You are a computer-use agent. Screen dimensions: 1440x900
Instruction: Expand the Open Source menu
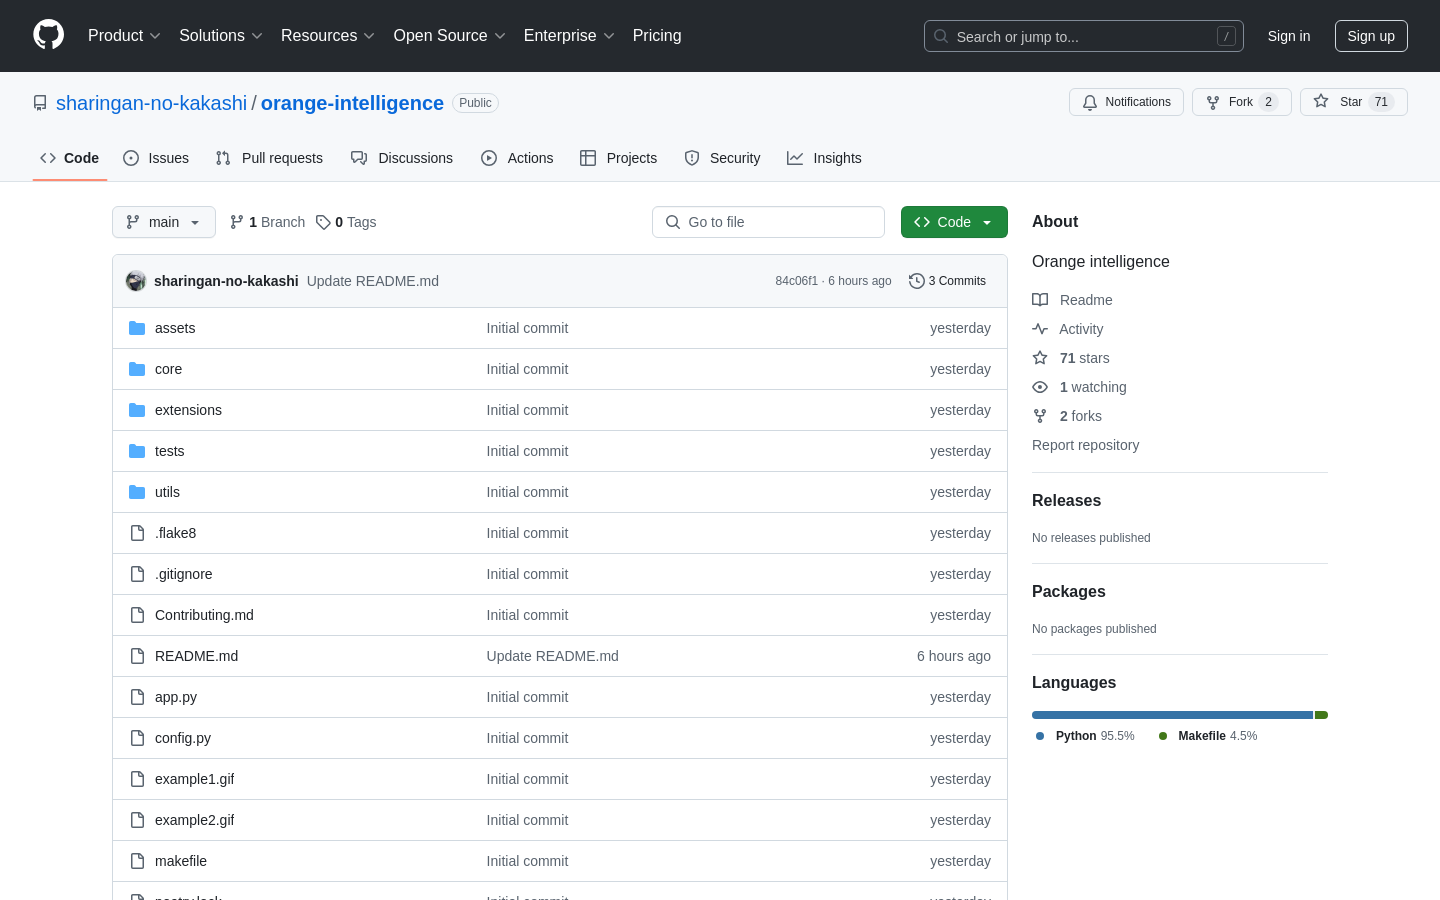click(x=449, y=36)
